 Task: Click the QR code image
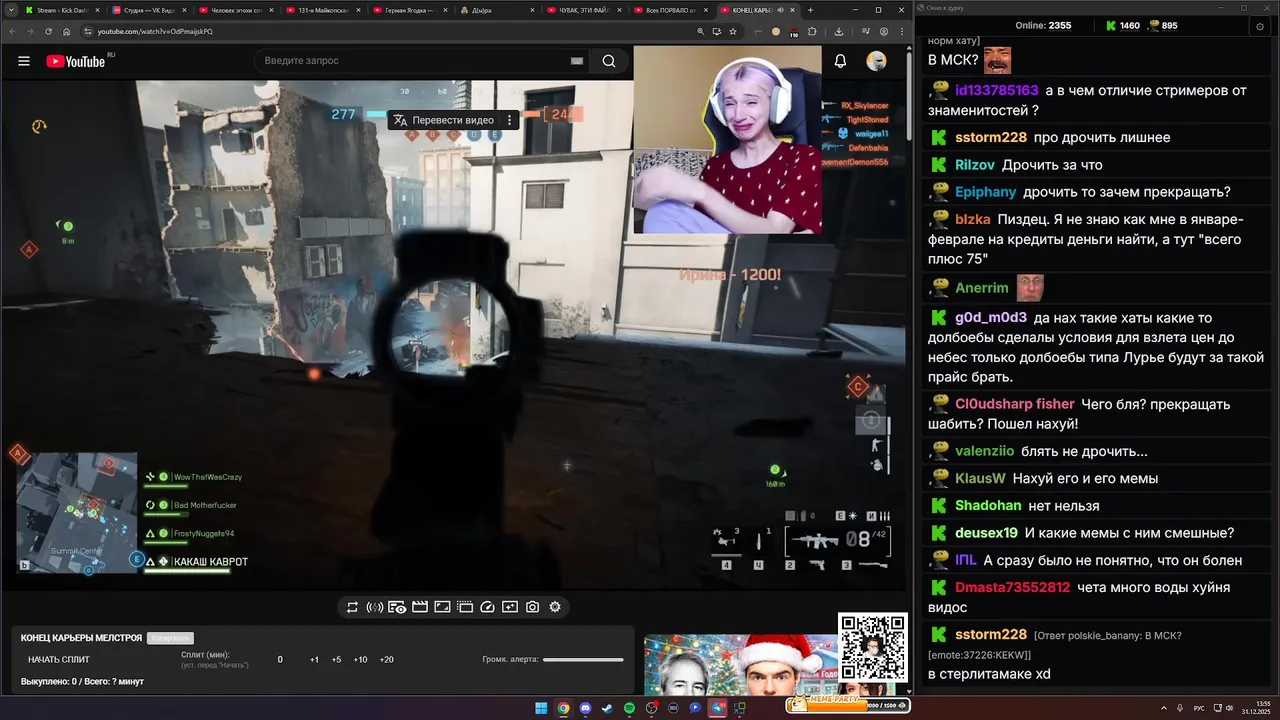click(x=873, y=648)
